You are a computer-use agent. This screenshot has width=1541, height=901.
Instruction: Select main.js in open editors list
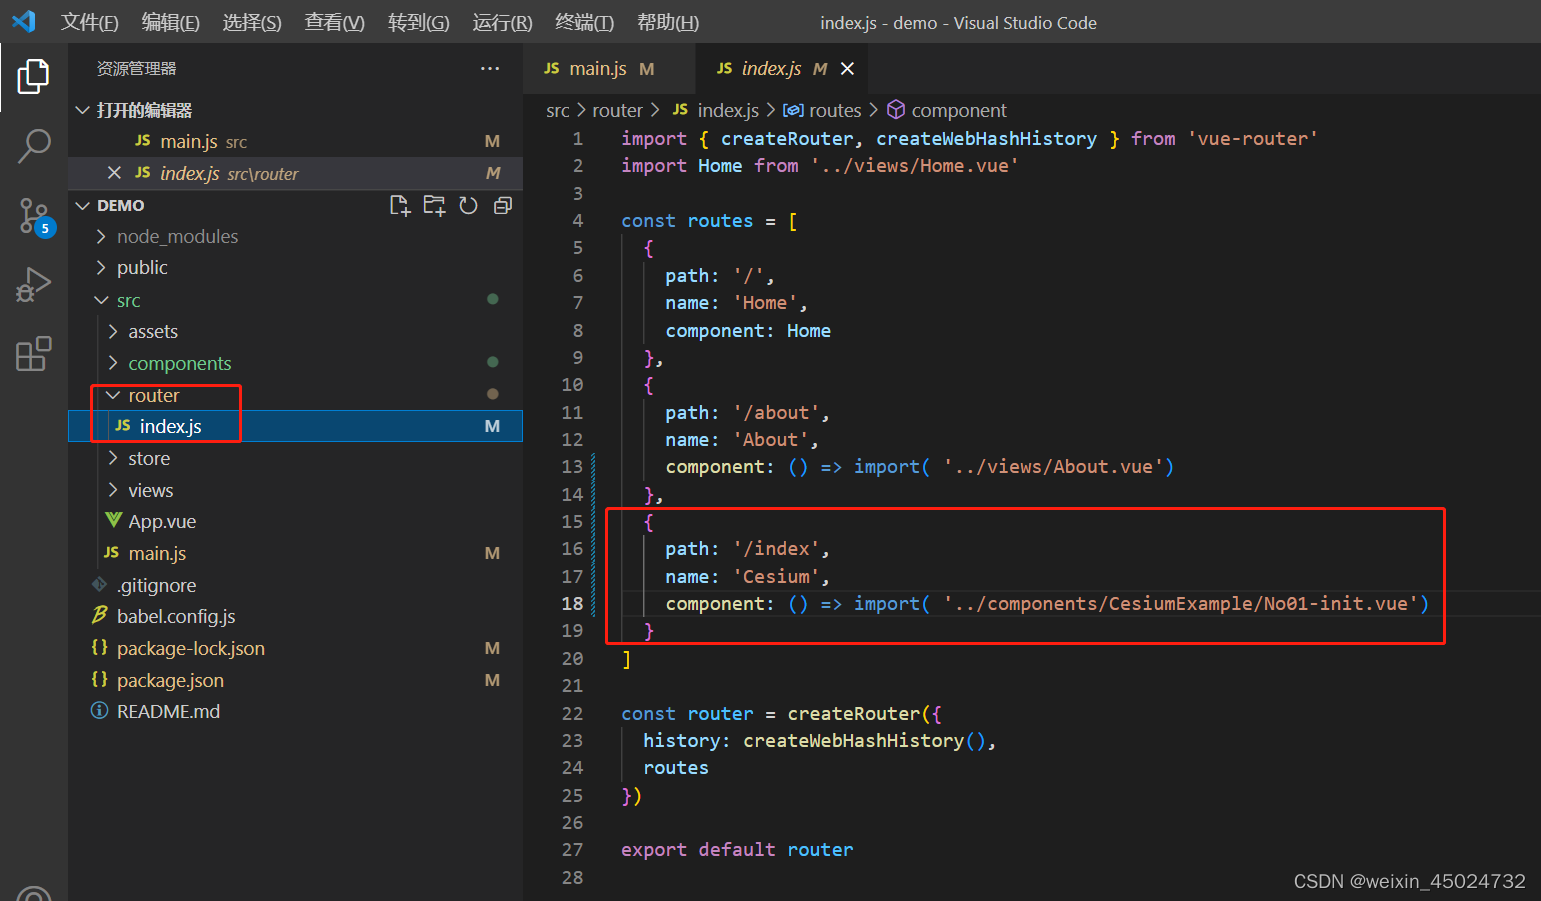coord(295,141)
